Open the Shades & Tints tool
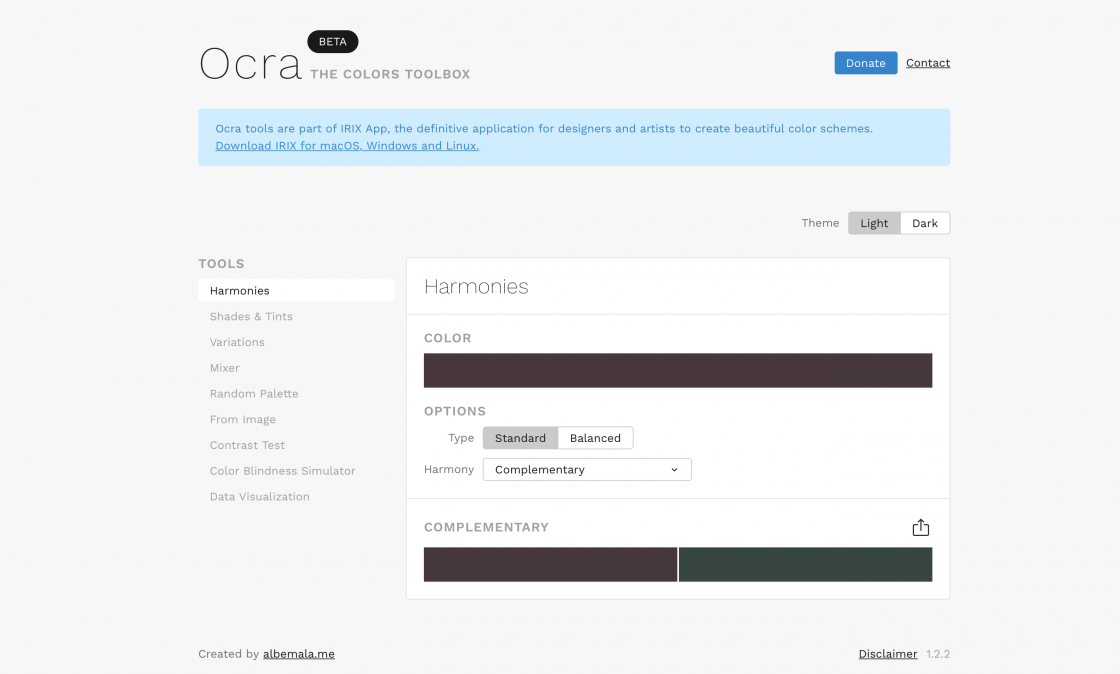 pos(251,317)
